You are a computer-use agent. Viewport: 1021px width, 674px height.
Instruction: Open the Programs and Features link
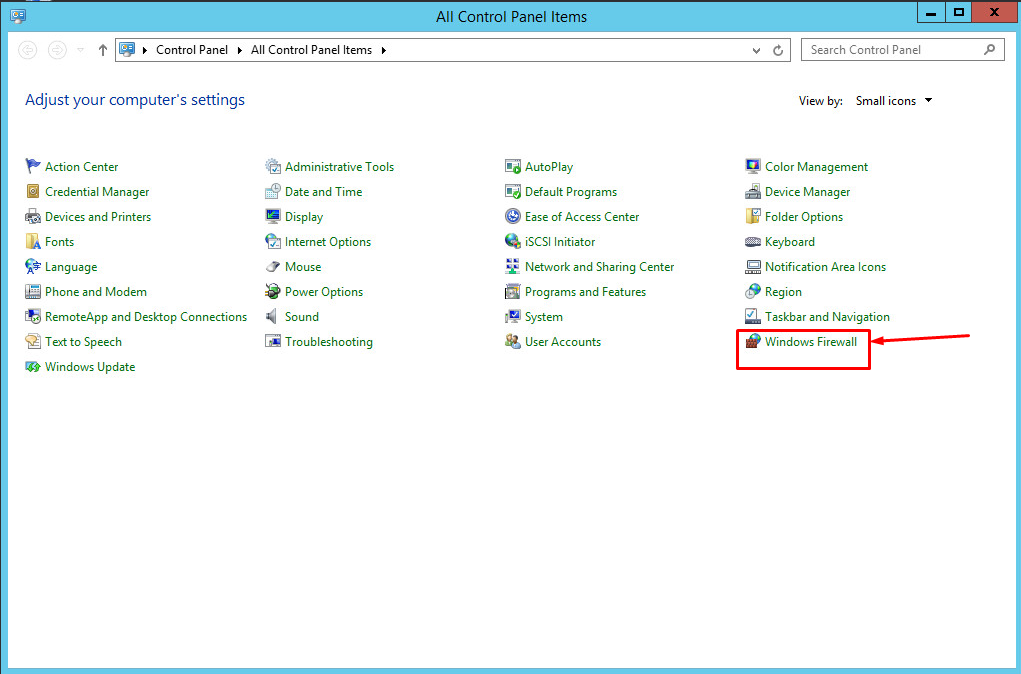click(x=585, y=292)
